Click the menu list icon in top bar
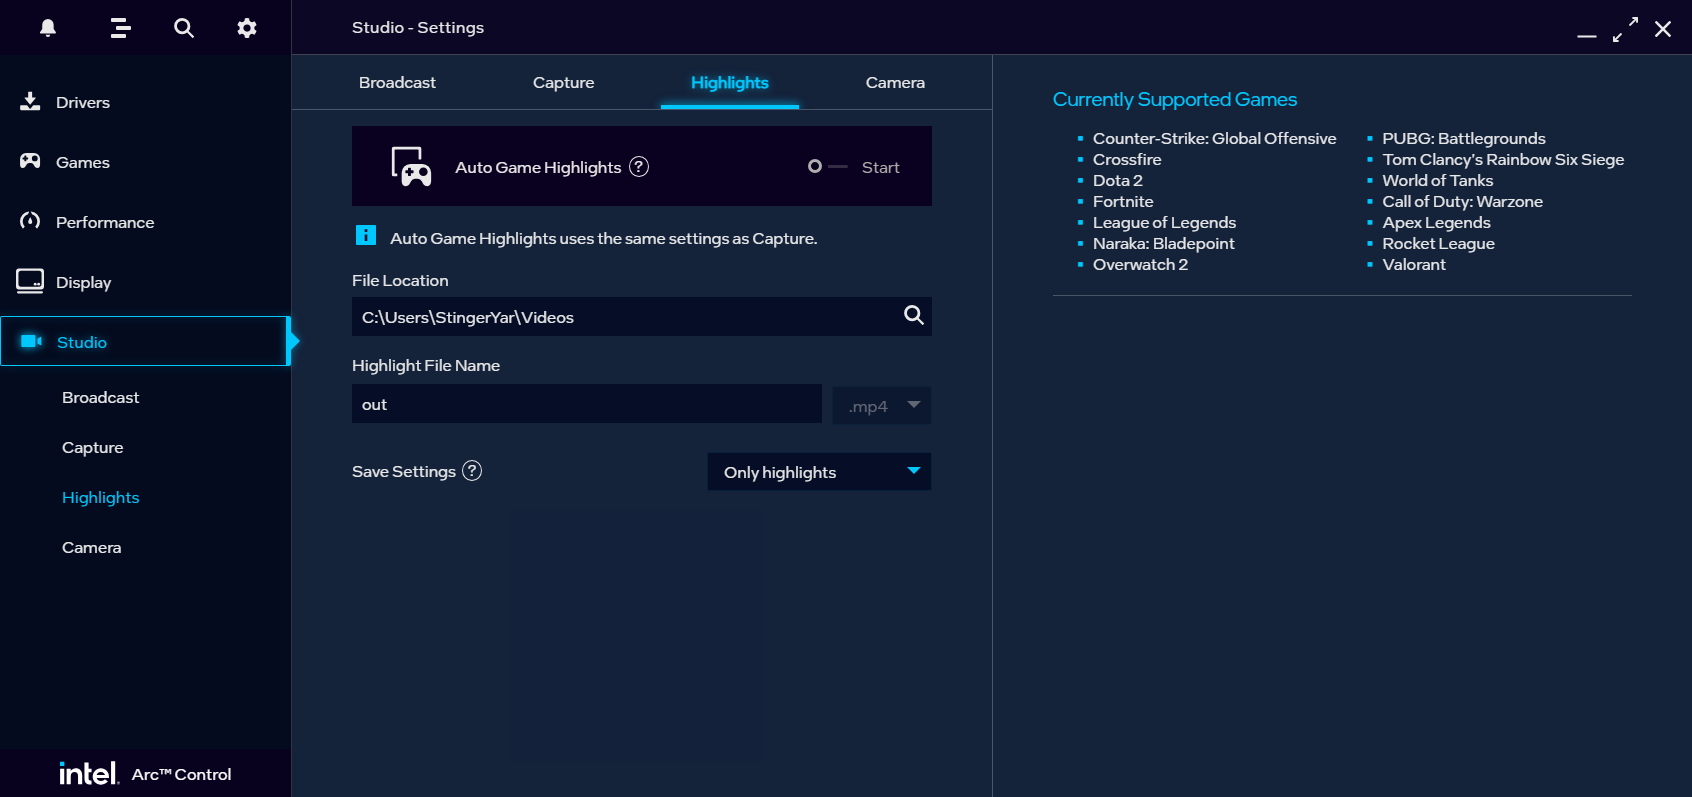 pyautogui.click(x=121, y=28)
